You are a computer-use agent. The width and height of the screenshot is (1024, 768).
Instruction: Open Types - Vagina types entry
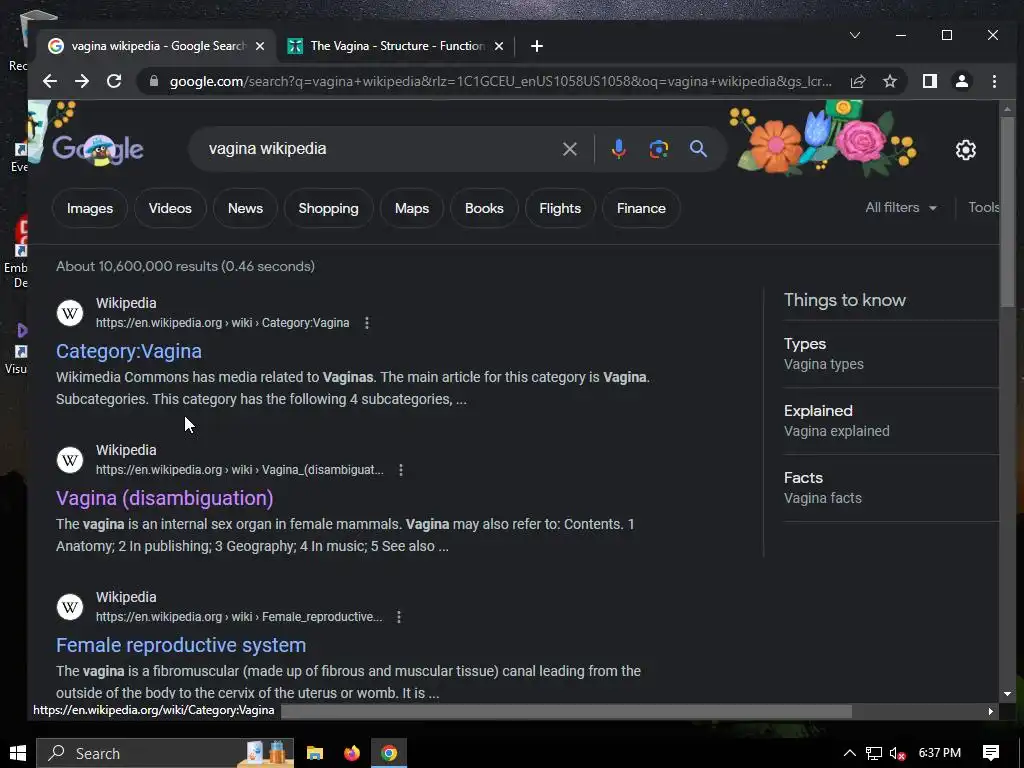pyautogui.click(x=891, y=354)
